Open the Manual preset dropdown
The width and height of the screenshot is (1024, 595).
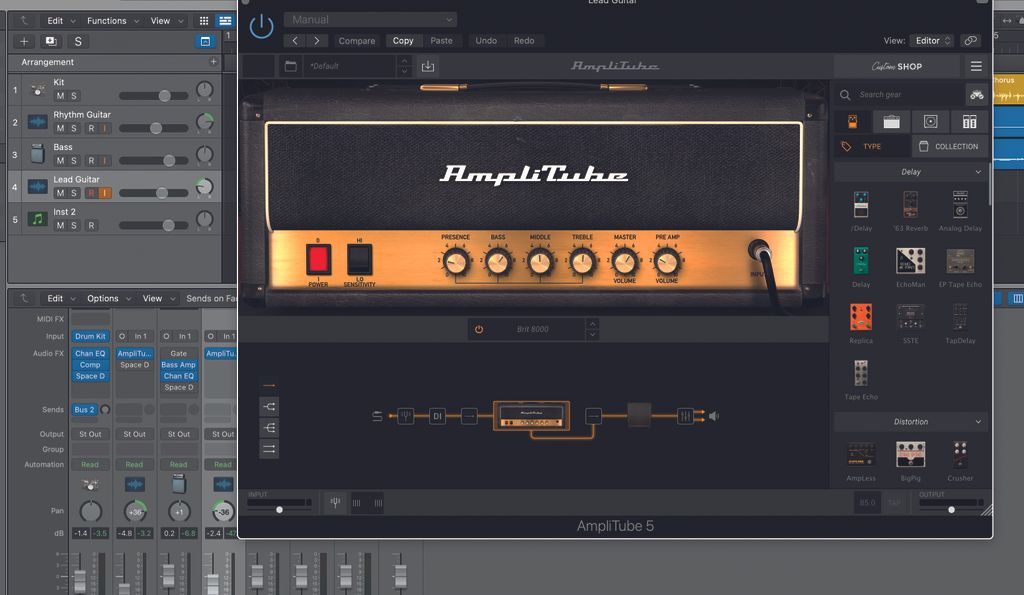click(x=370, y=19)
